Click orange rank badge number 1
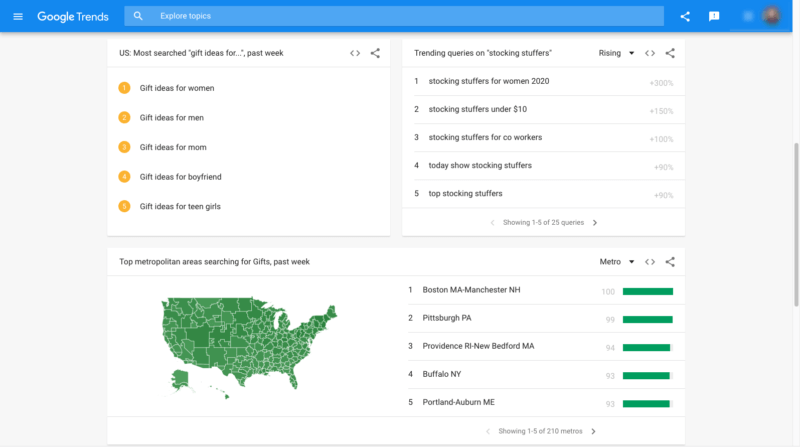Screen dimensions: 800x448 tap(124, 88)
